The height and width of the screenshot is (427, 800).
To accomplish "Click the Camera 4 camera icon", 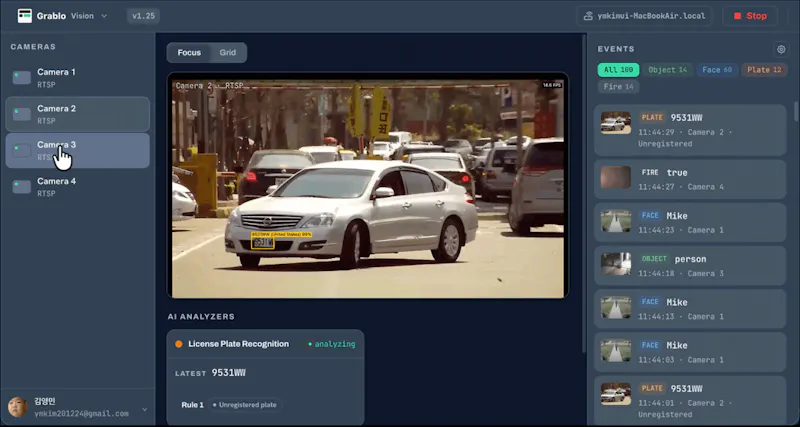I will [x=22, y=187].
